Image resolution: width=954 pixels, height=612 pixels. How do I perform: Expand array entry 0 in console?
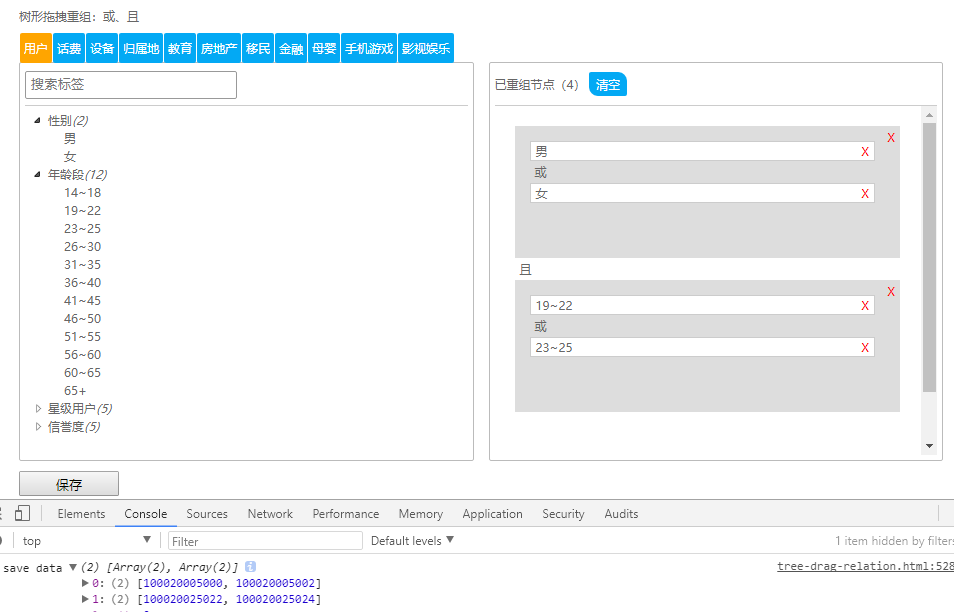pos(85,583)
